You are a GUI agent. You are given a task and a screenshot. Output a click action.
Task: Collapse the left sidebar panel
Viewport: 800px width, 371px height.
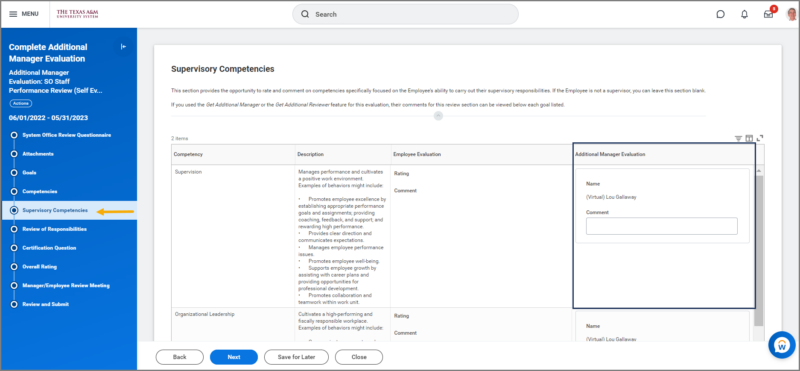[x=123, y=46]
